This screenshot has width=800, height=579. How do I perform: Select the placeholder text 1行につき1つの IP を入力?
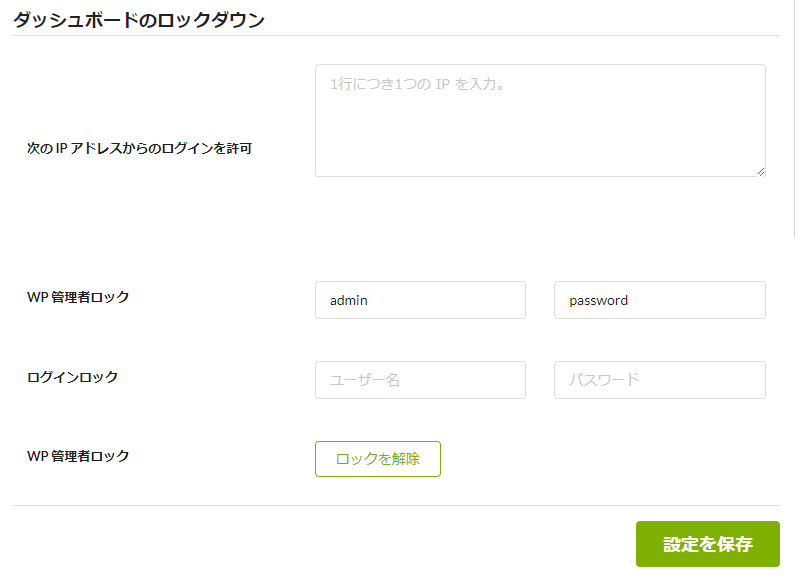tap(417, 84)
